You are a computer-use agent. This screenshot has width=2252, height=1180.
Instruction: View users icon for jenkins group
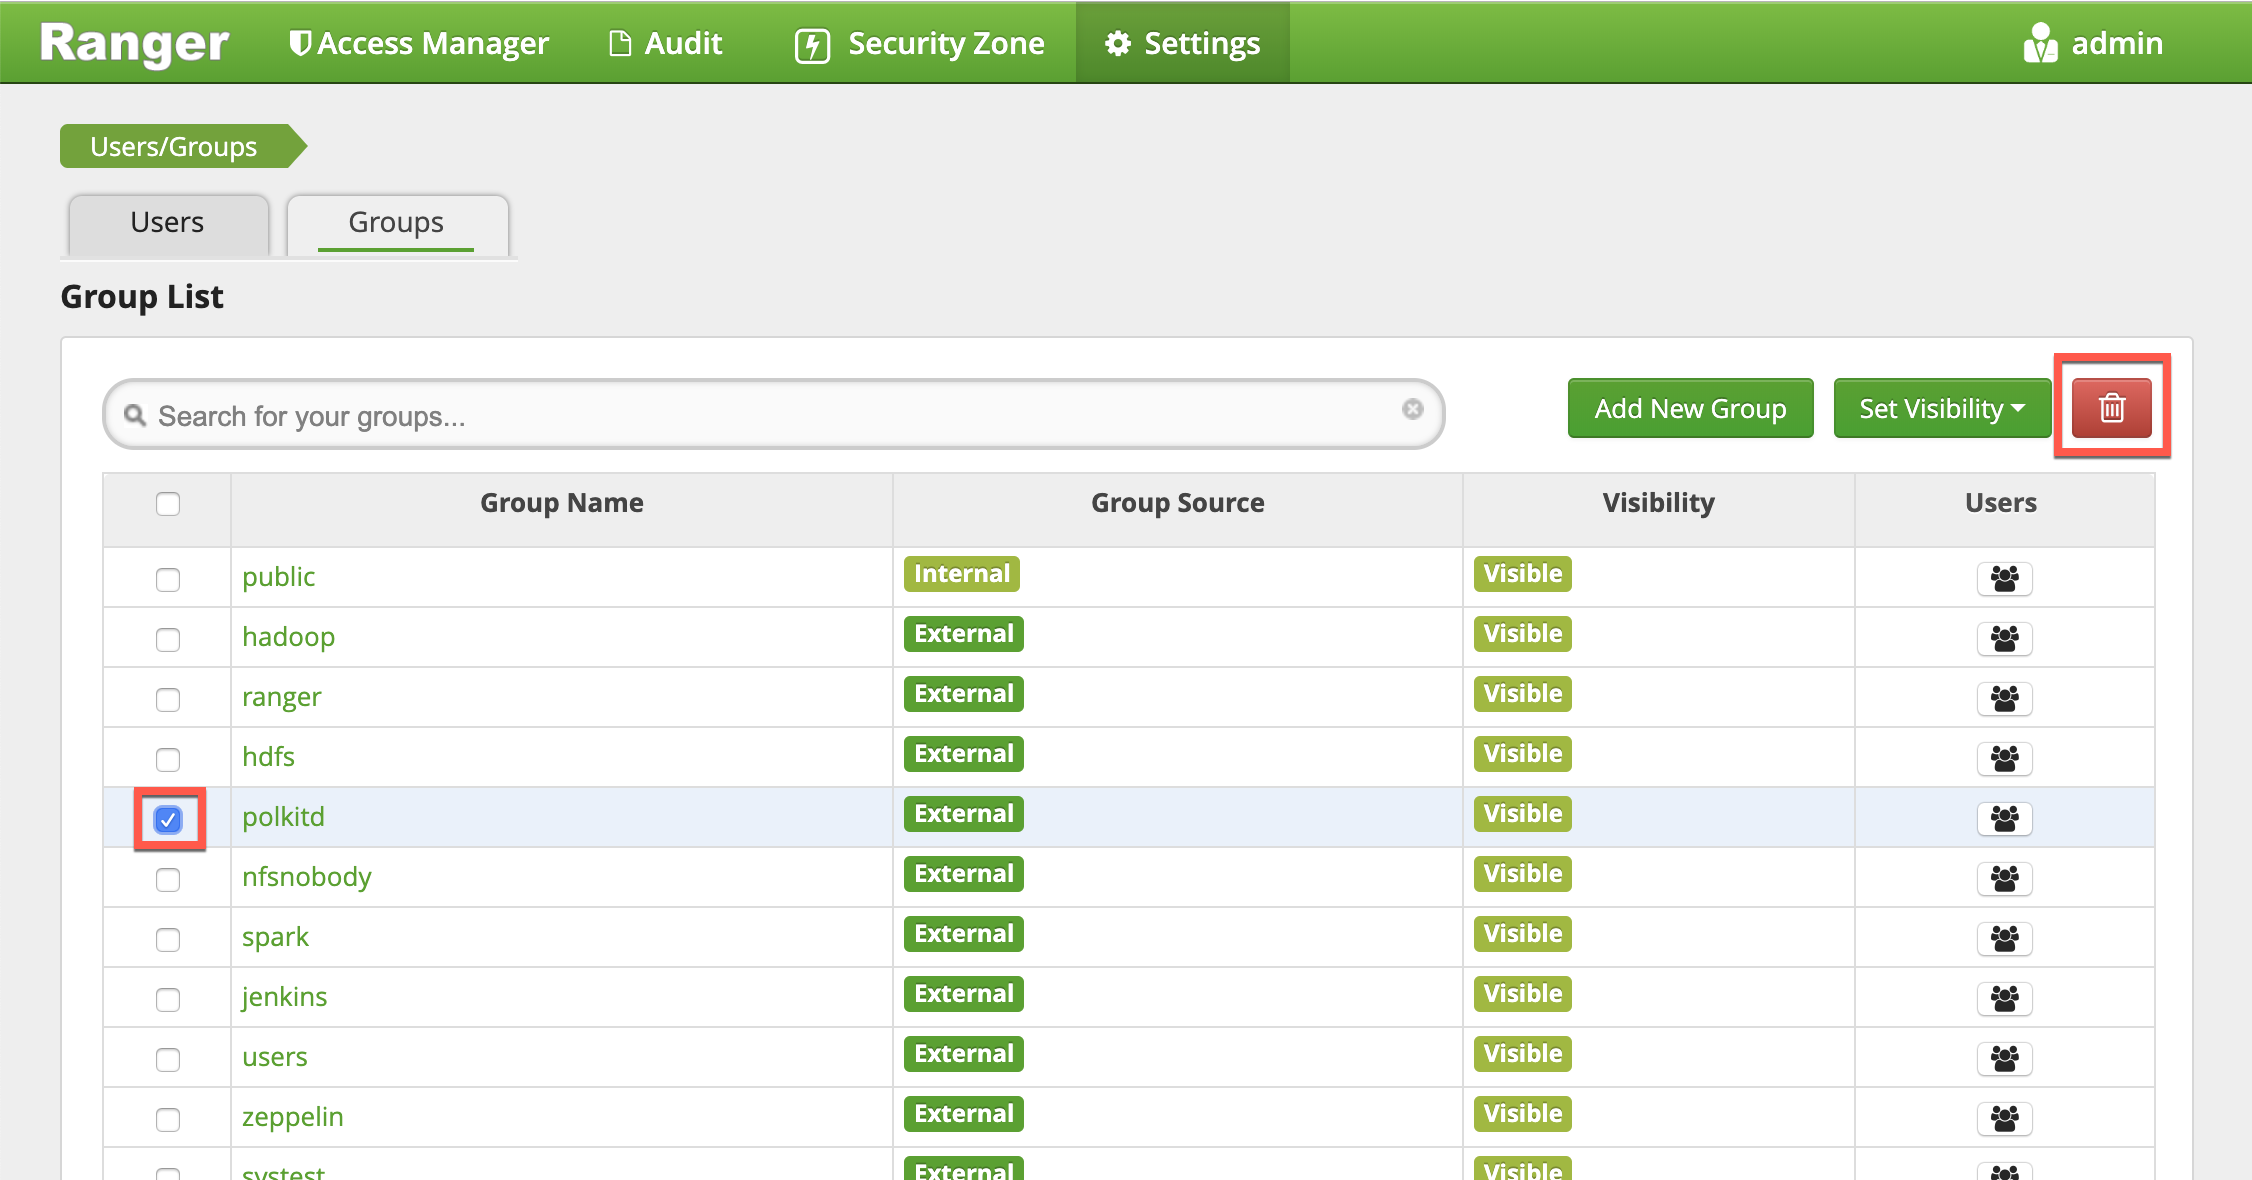point(2004,998)
